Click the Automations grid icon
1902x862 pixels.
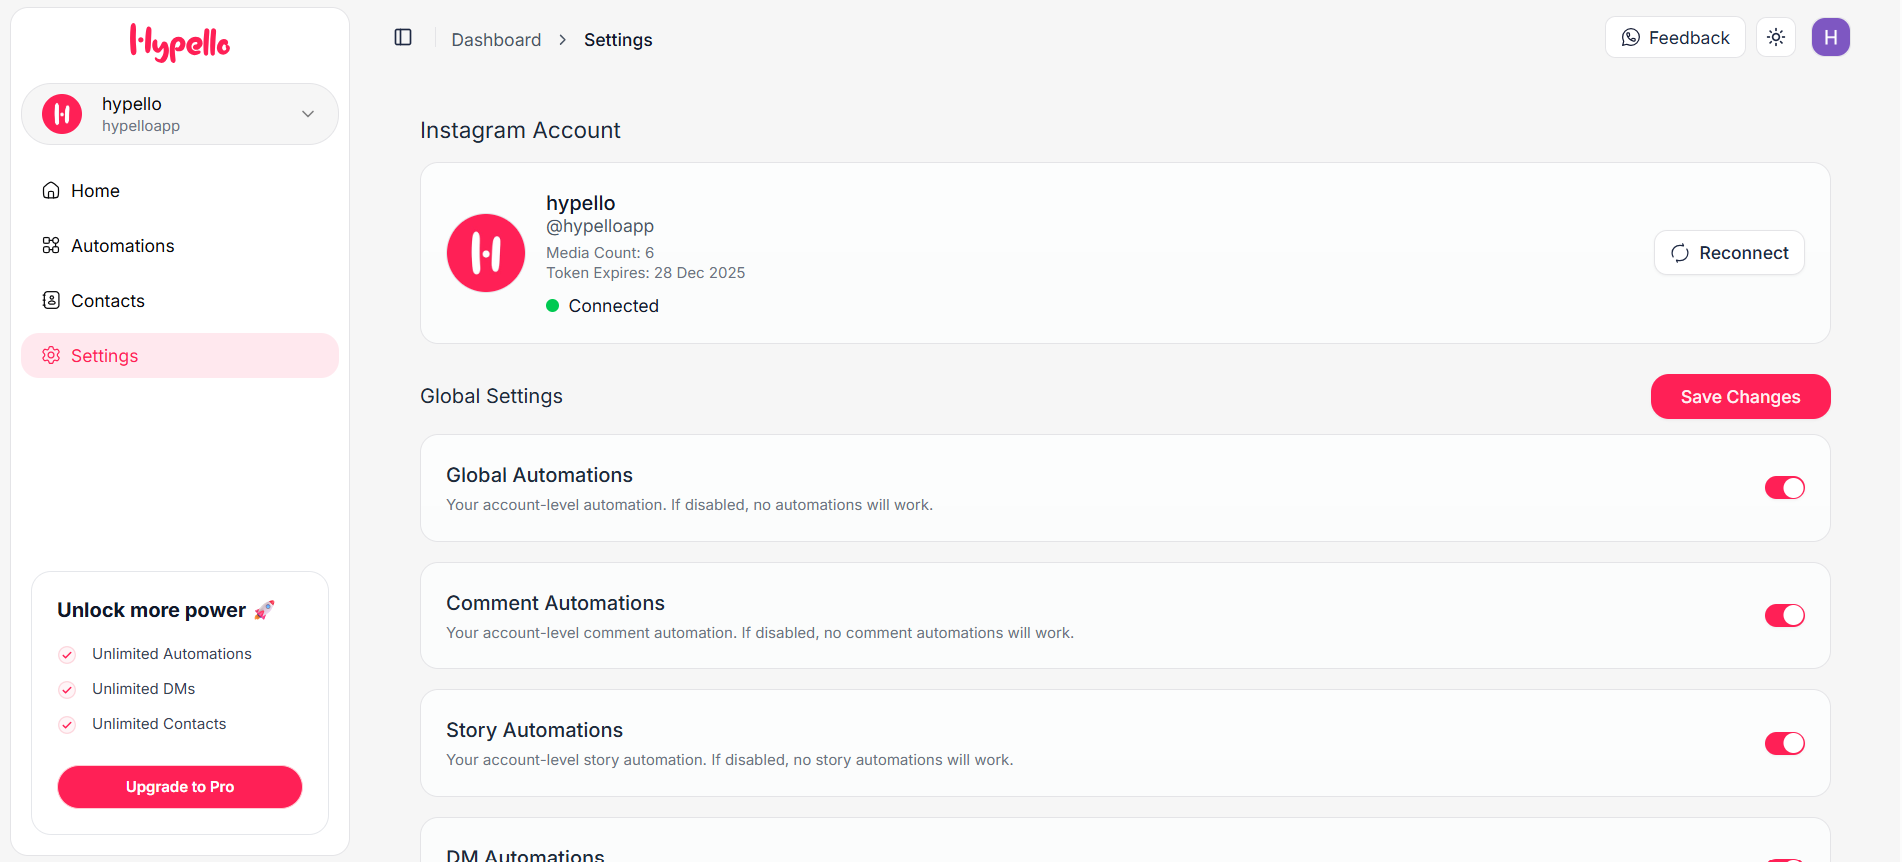click(51, 246)
